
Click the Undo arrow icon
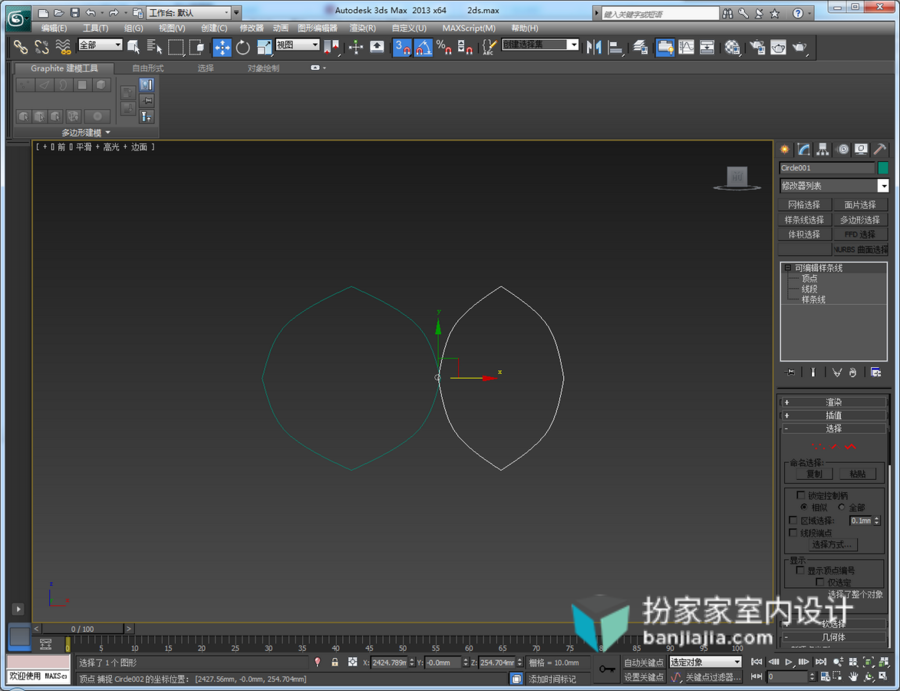(91, 12)
